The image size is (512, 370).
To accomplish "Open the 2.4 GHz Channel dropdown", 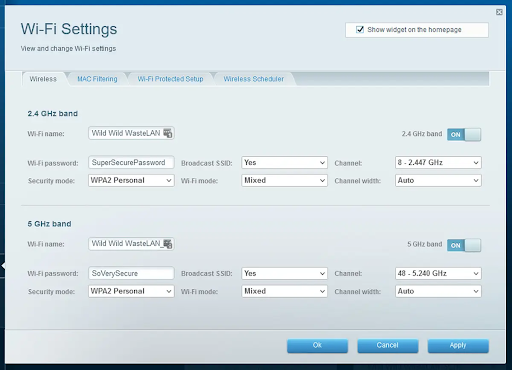I will tap(438, 163).
